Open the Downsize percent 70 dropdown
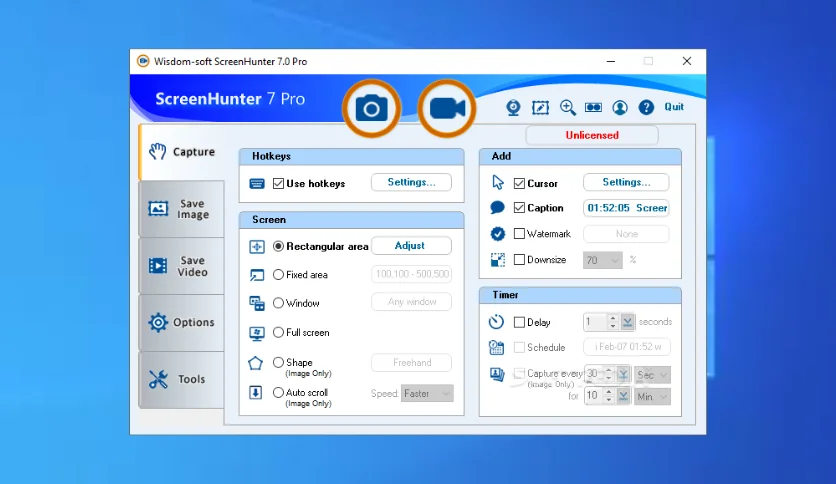Image resolution: width=836 pixels, height=484 pixels. (602, 260)
